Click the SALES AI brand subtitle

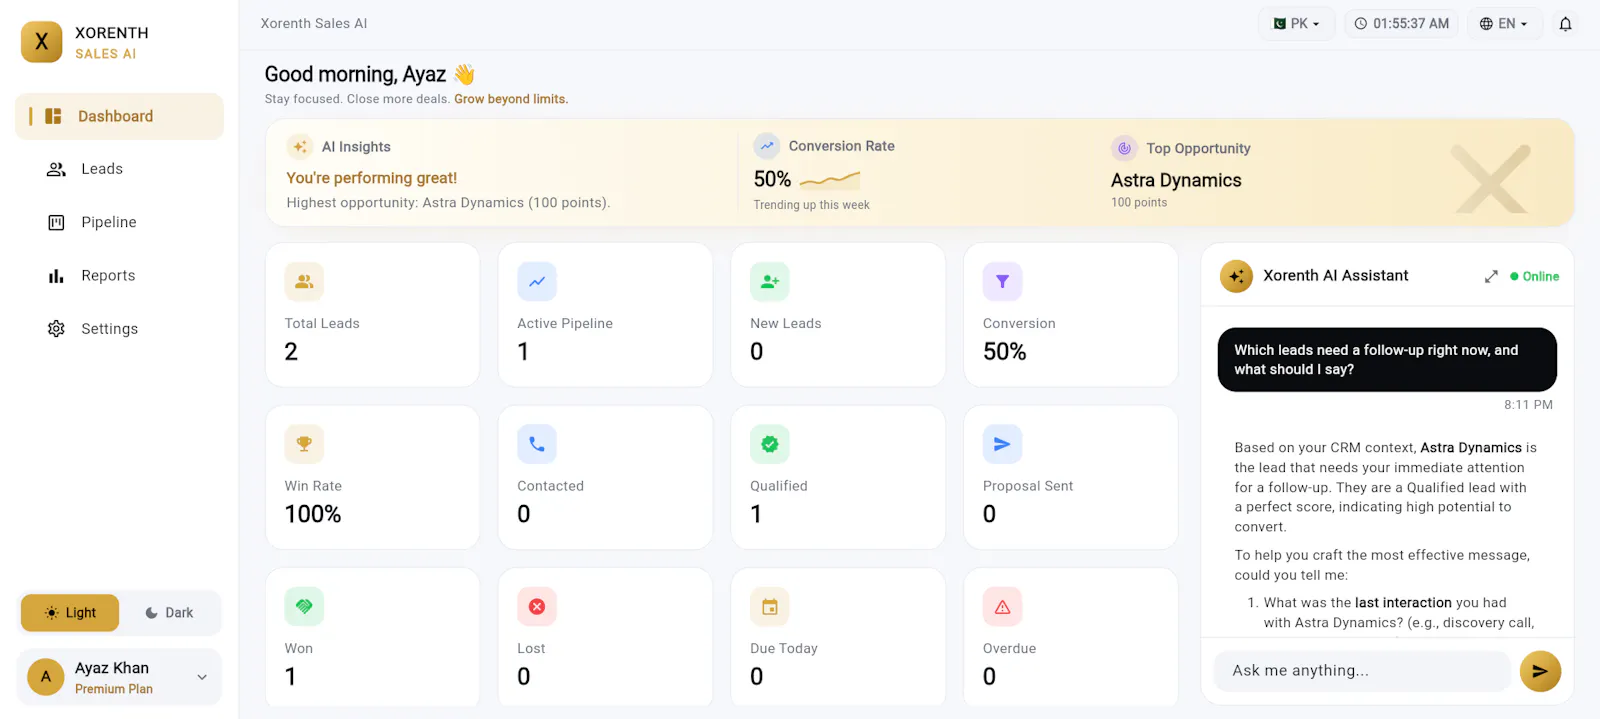click(106, 54)
